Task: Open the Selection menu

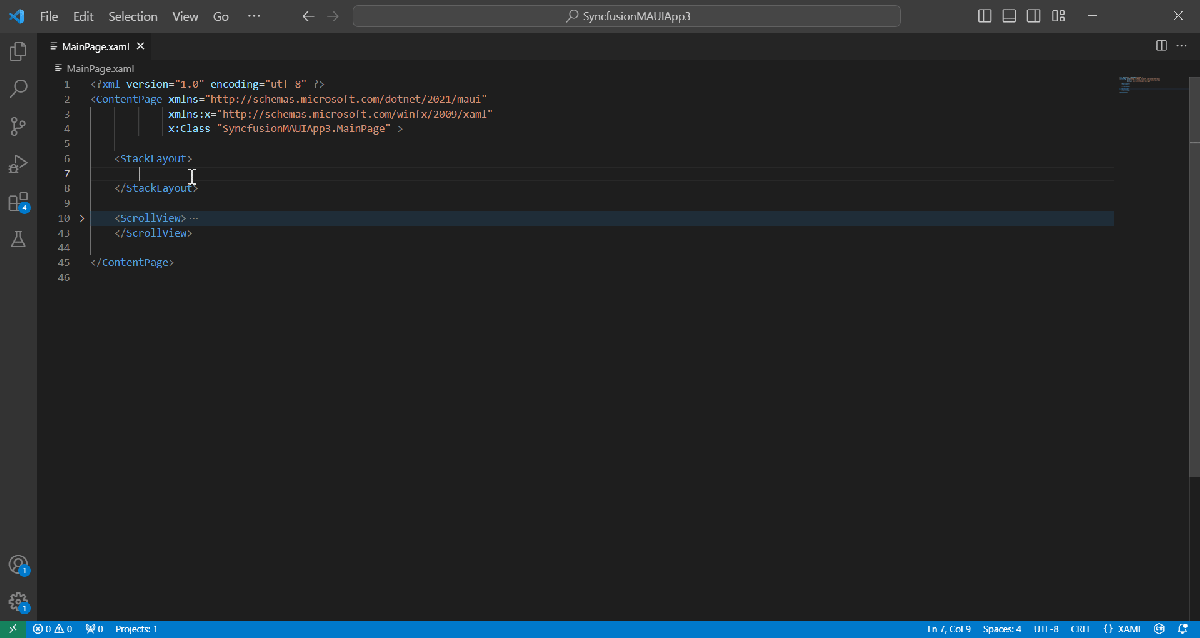Action: (133, 16)
